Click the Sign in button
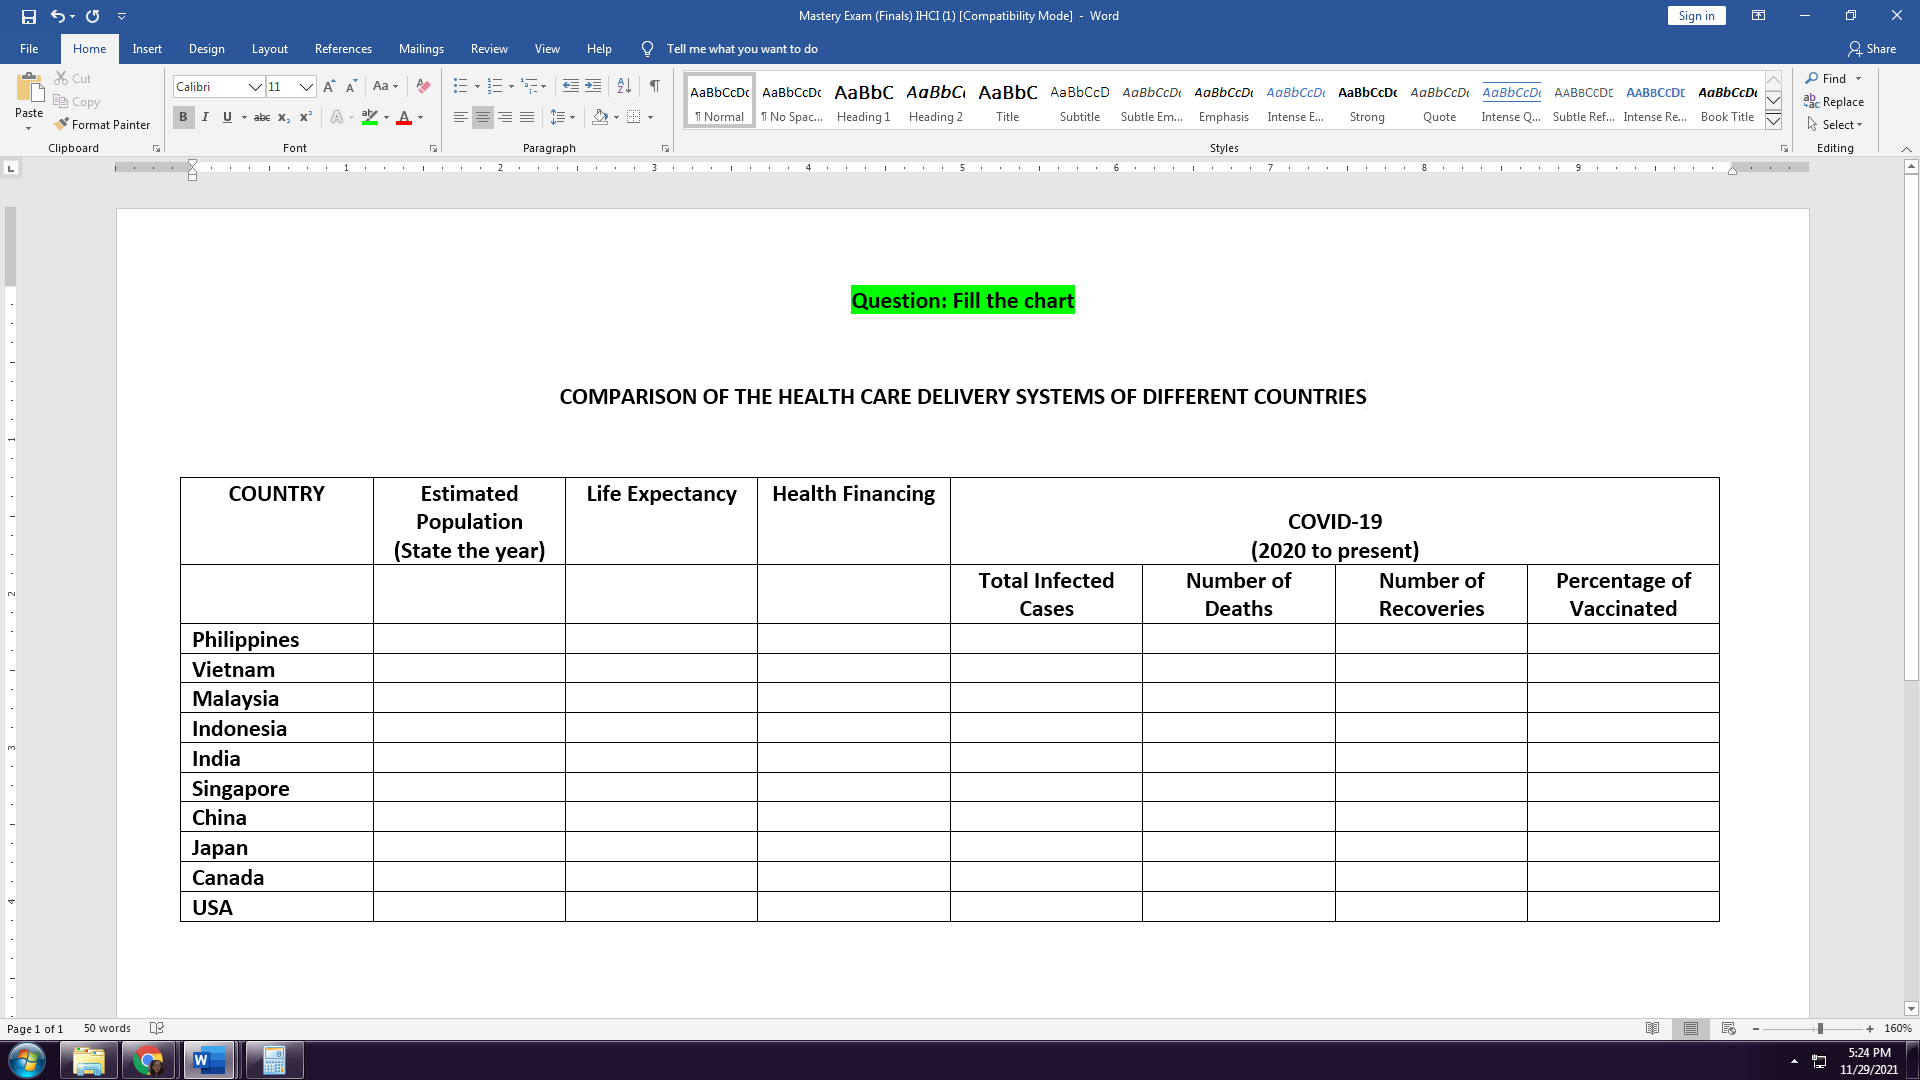This screenshot has width=1920, height=1080. 1696,15
